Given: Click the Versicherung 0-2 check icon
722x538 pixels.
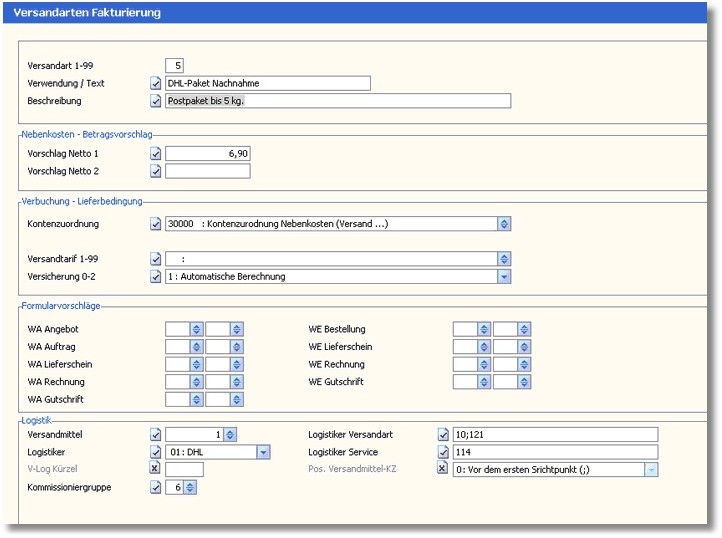Looking at the screenshot, I should pyautogui.click(x=155, y=277).
